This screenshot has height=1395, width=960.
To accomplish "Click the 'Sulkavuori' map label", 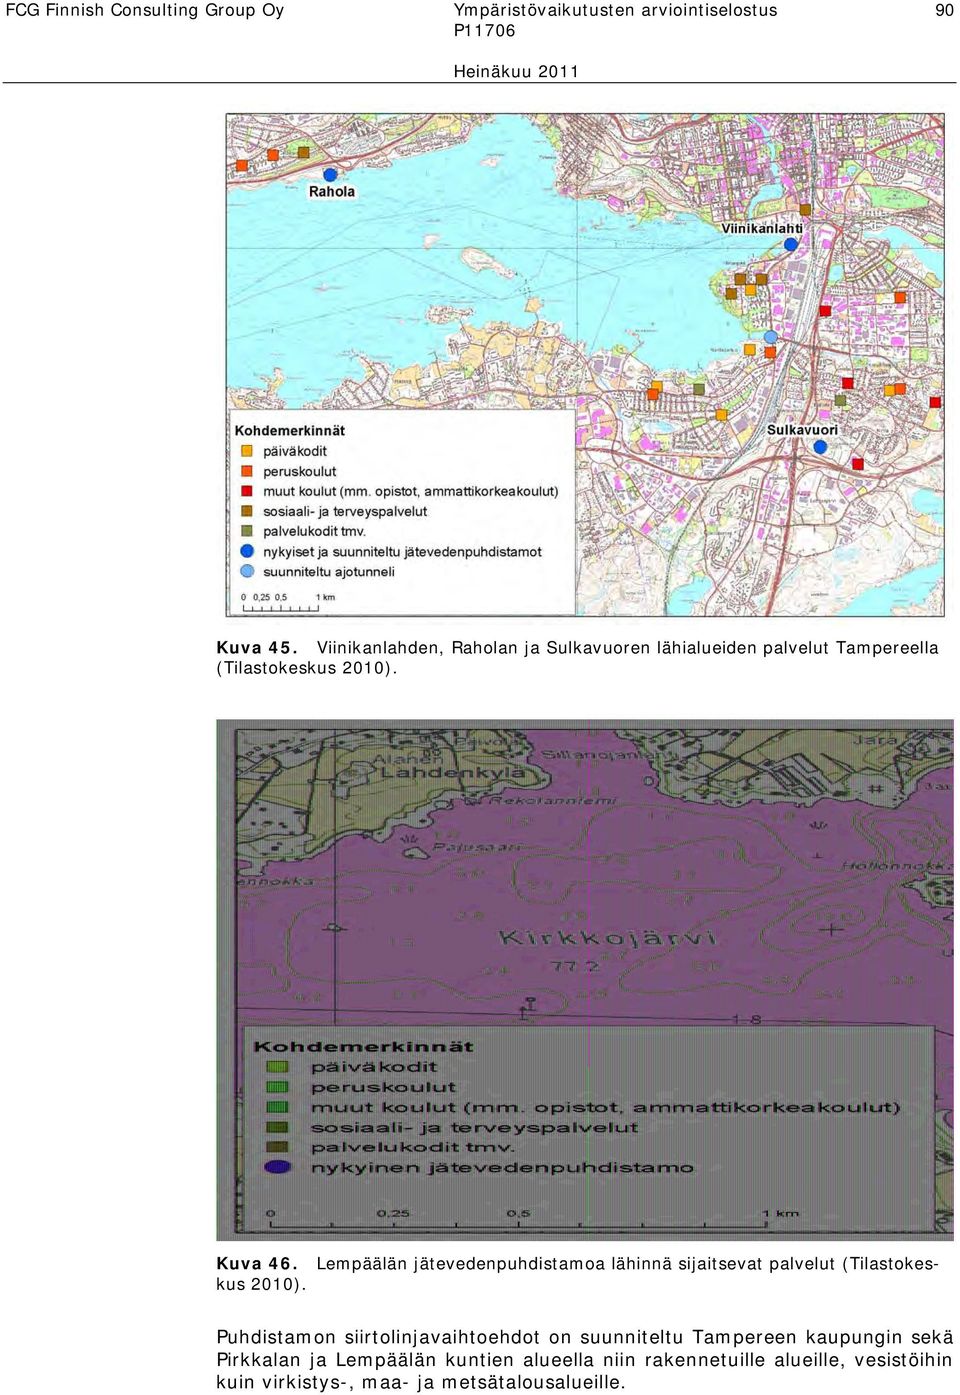I will tap(802, 430).
